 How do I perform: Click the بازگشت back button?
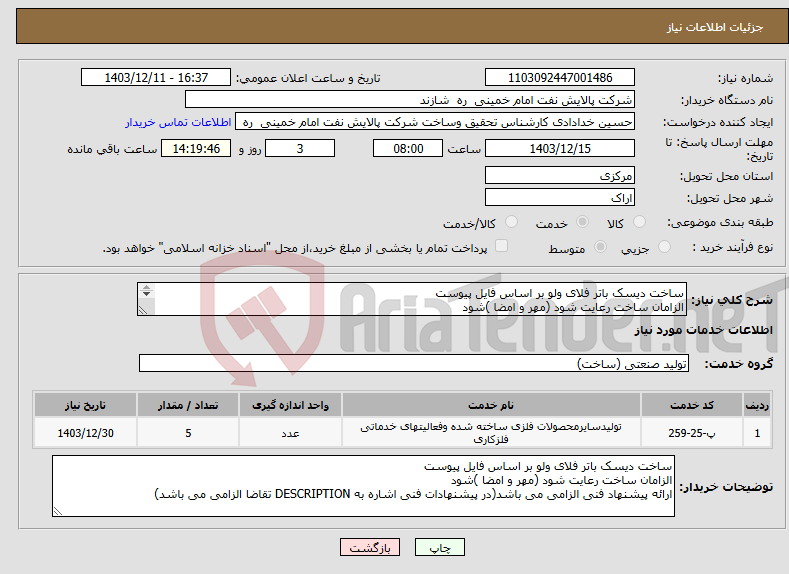tap(370, 547)
